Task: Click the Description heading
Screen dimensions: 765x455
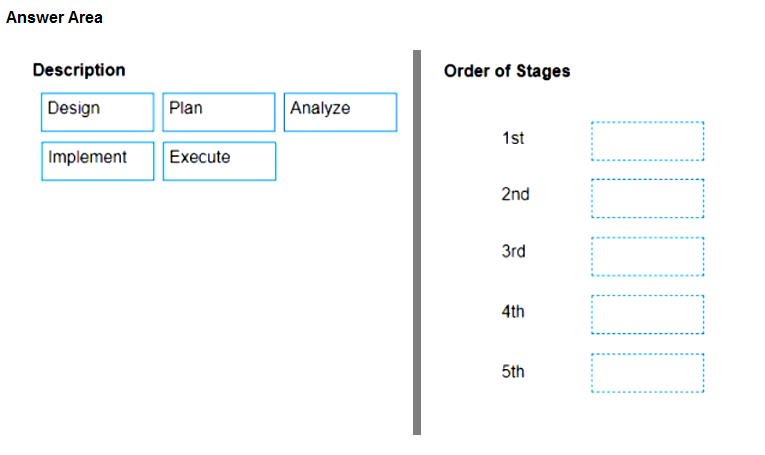Action: click(x=79, y=70)
